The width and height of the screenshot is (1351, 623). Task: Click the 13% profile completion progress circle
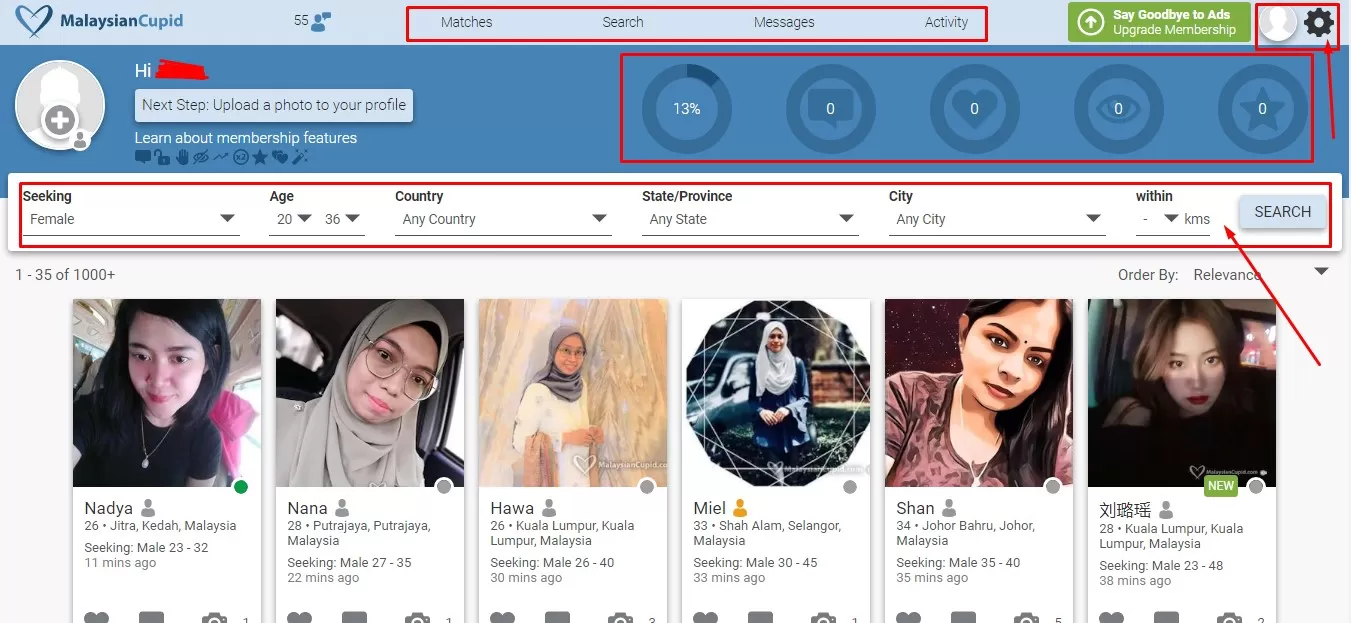(x=686, y=108)
